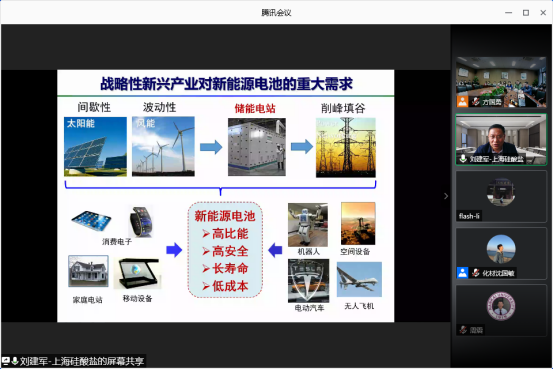Click the 刘建军-上海硅酸盐 name label on the video

pyautogui.click(x=496, y=159)
